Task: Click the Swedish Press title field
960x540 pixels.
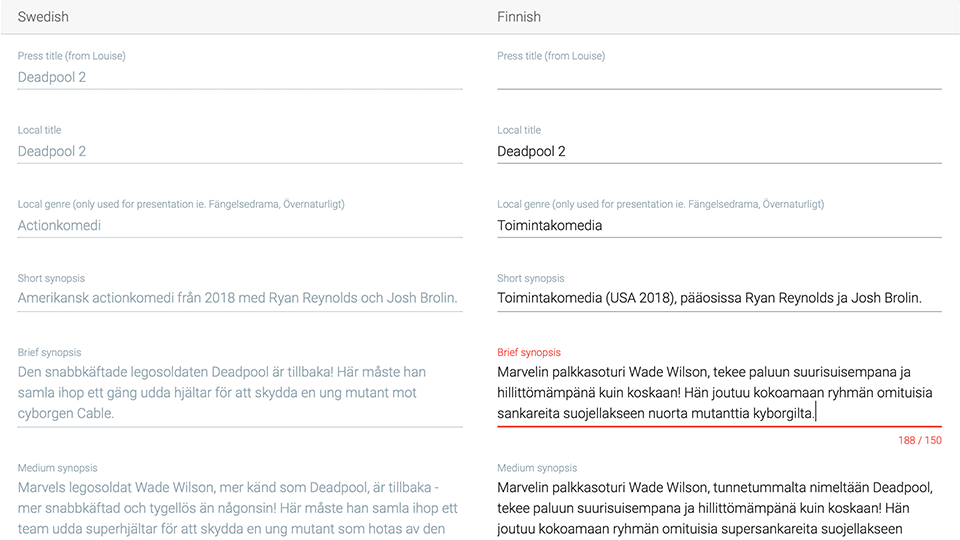Action: coord(239,78)
